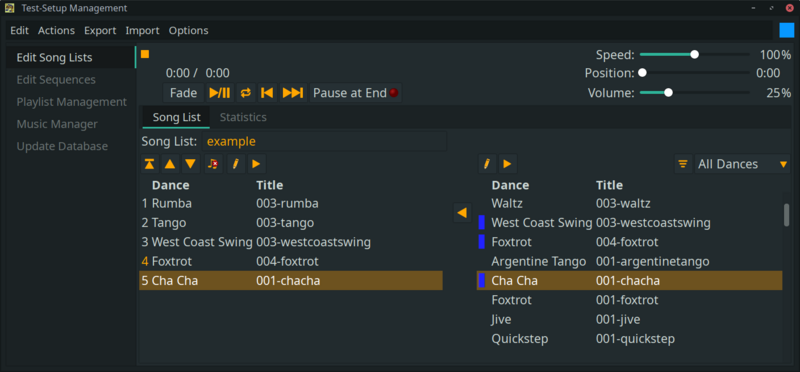The width and height of the screenshot is (800, 372).
Task: Edit song pencil icon in left list toolbar
Action: (x=236, y=164)
